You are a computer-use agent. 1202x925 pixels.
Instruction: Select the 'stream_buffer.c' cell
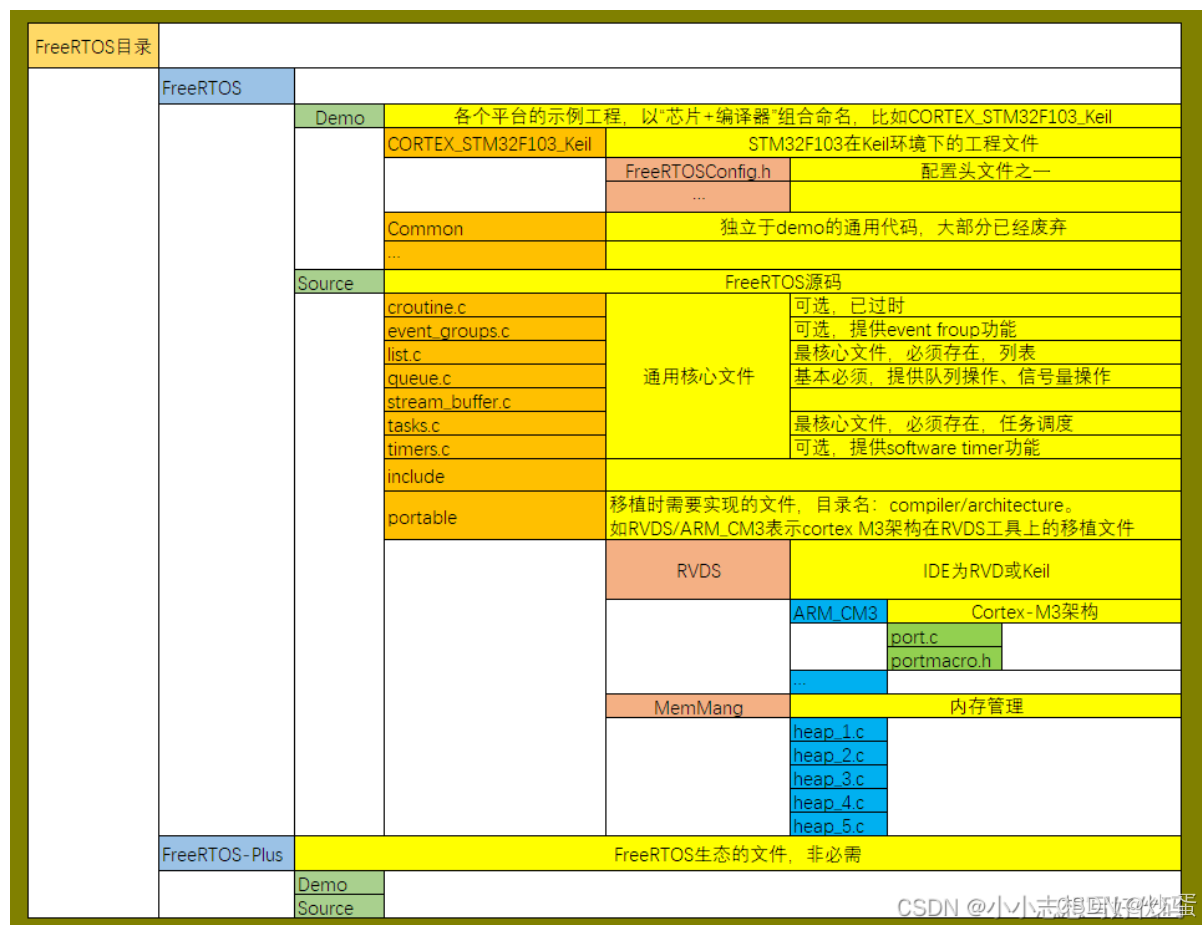point(495,401)
